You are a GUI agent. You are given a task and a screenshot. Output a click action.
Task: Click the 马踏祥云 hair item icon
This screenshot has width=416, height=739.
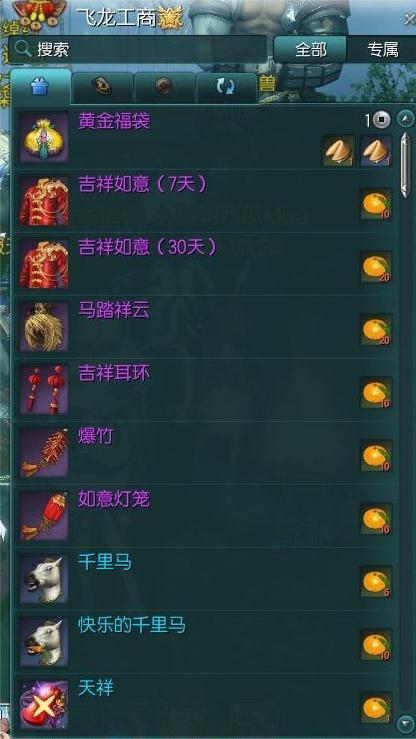[x=44, y=327]
